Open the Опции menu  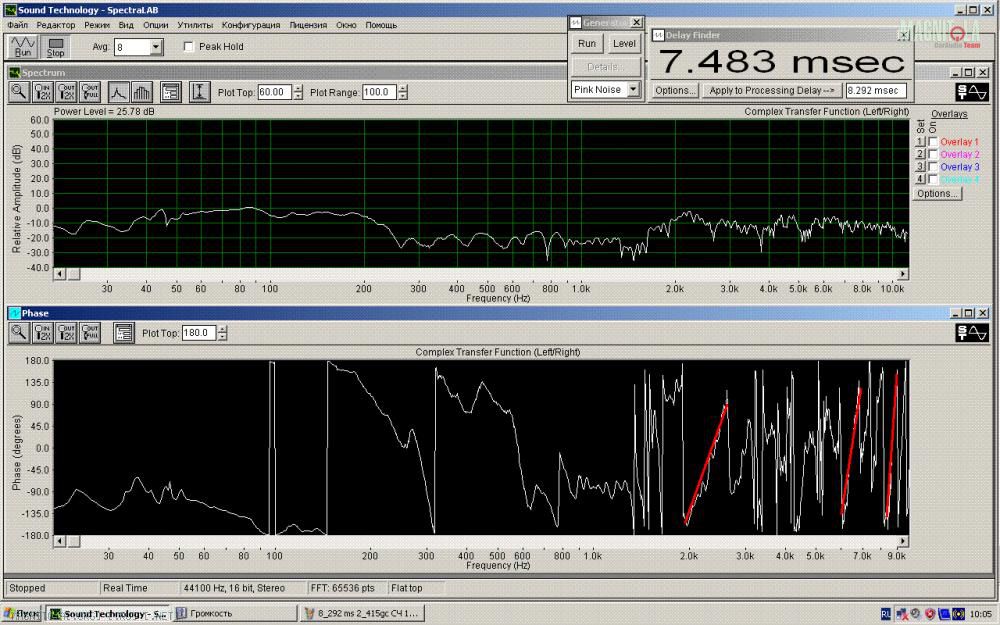(156, 25)
